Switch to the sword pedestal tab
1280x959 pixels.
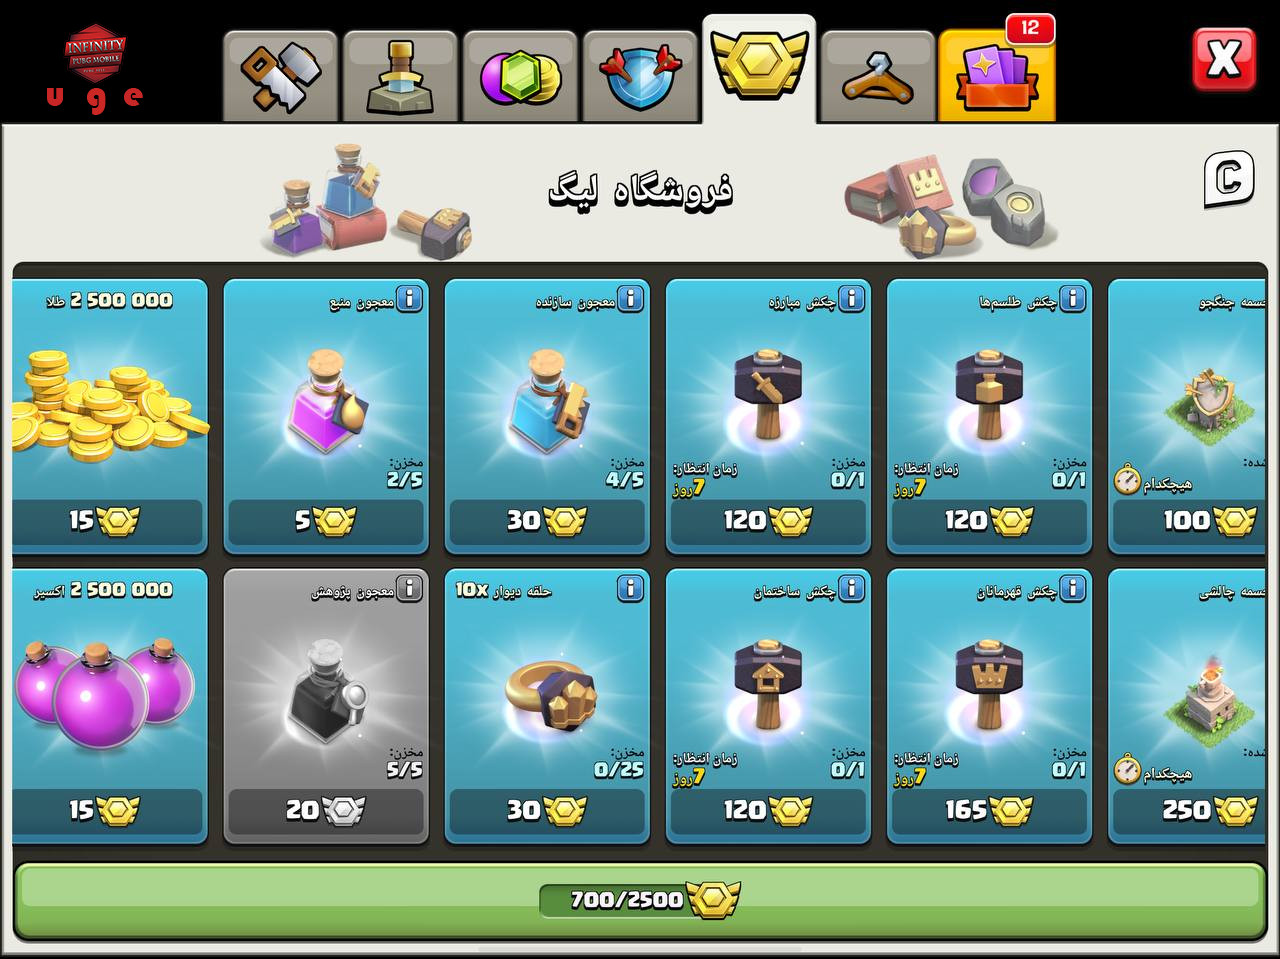(400, 77)
